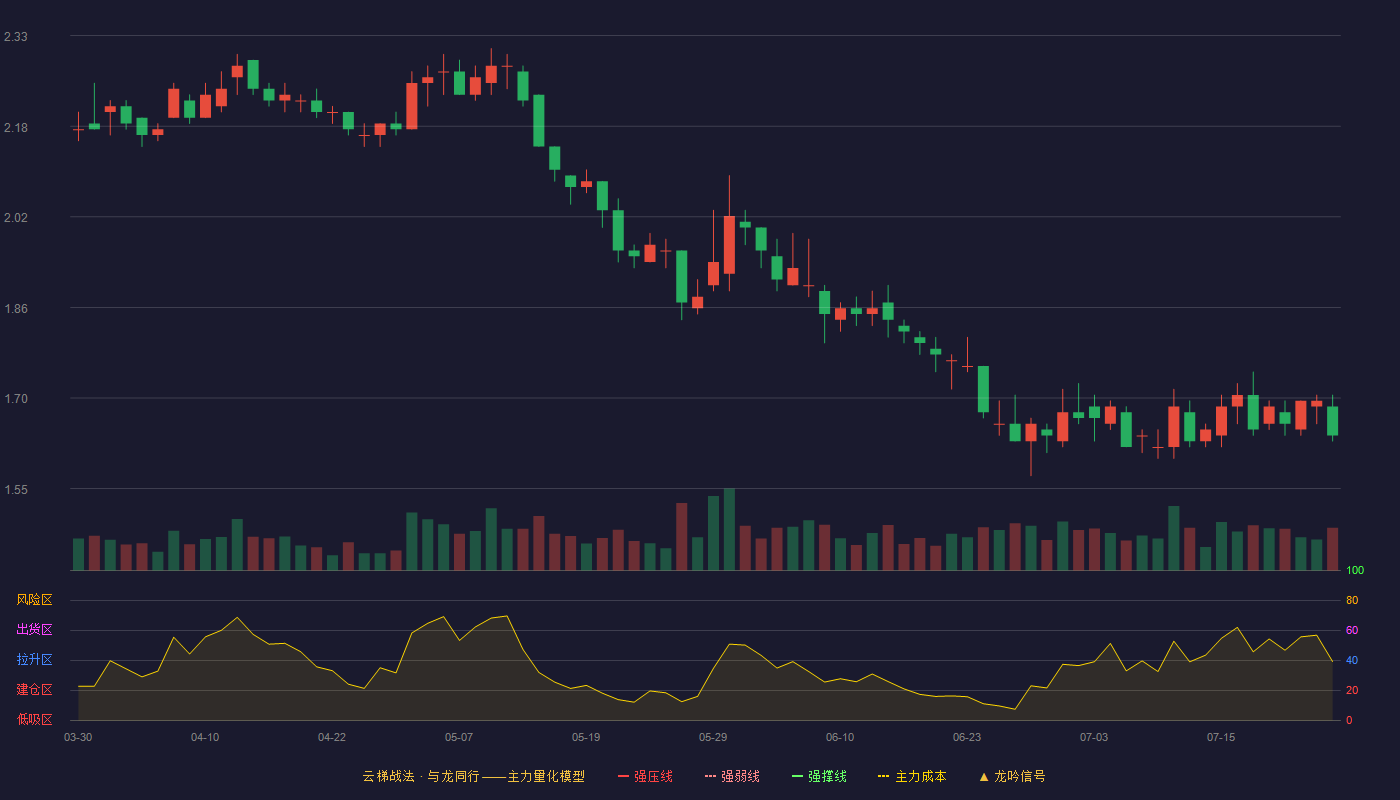Click the blue 40 indicator axis value
Image resolution: width=1400 pixels, height=800 pixels.
click(1352, 661)
